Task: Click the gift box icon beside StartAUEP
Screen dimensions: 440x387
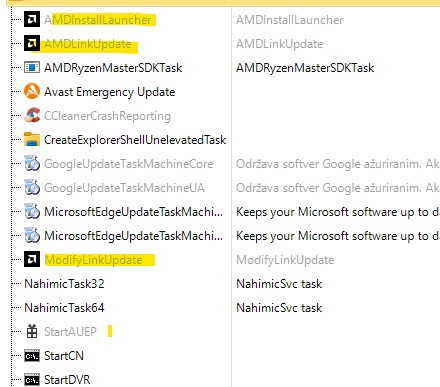Action: (32, 332)
